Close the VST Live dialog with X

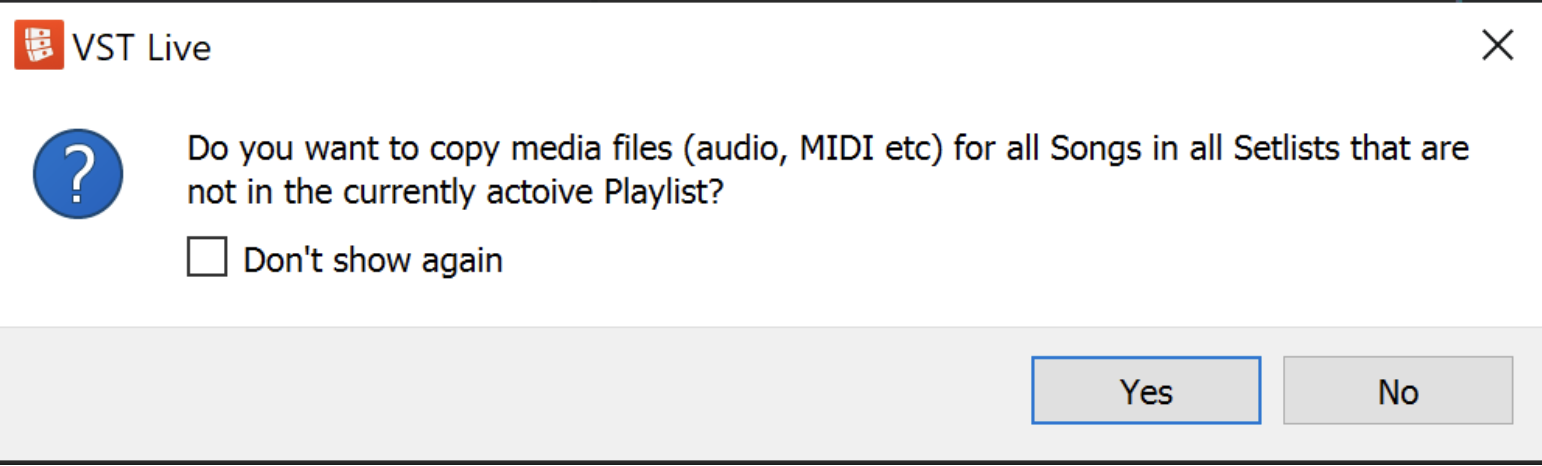(x=1497, y=46)
